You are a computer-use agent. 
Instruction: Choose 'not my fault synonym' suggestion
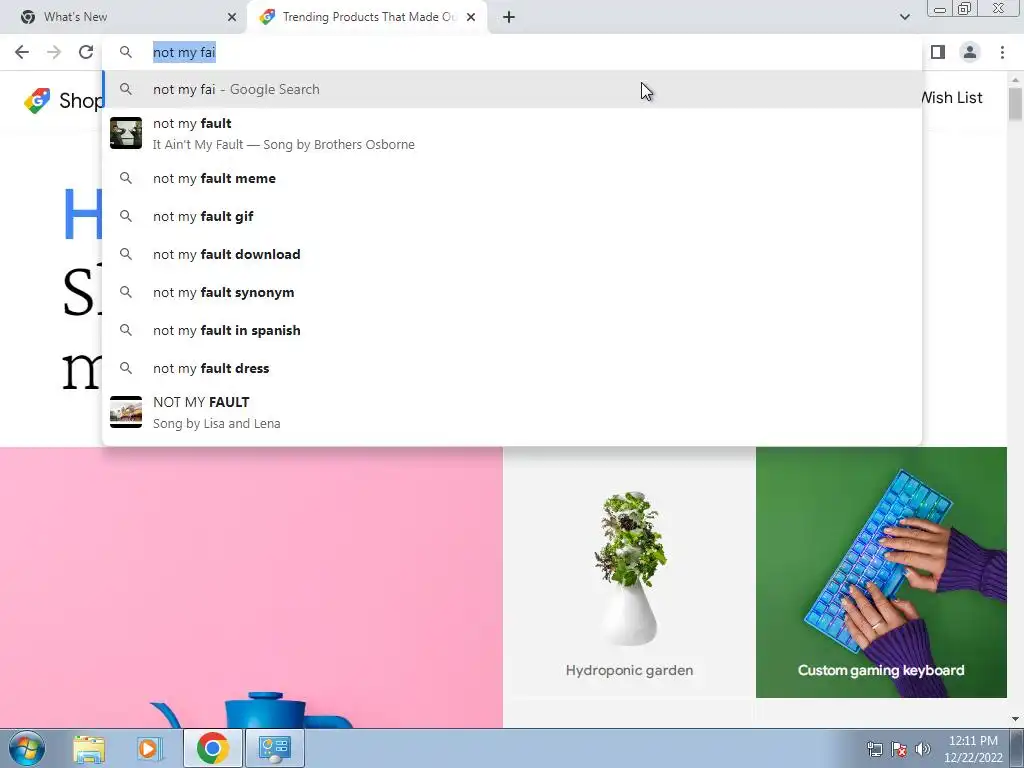pyautogui.click(x=513, y=292)
